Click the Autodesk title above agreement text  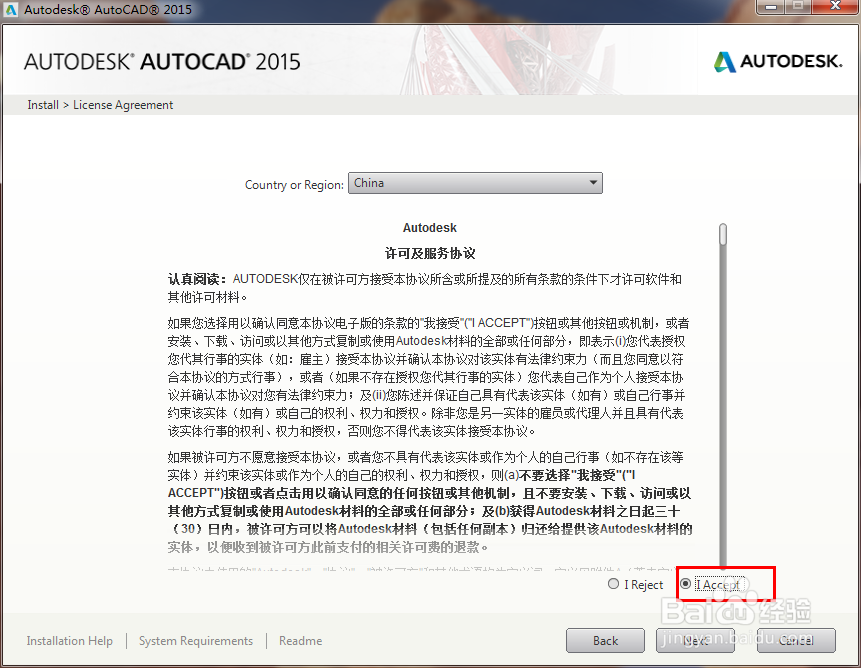429,228
